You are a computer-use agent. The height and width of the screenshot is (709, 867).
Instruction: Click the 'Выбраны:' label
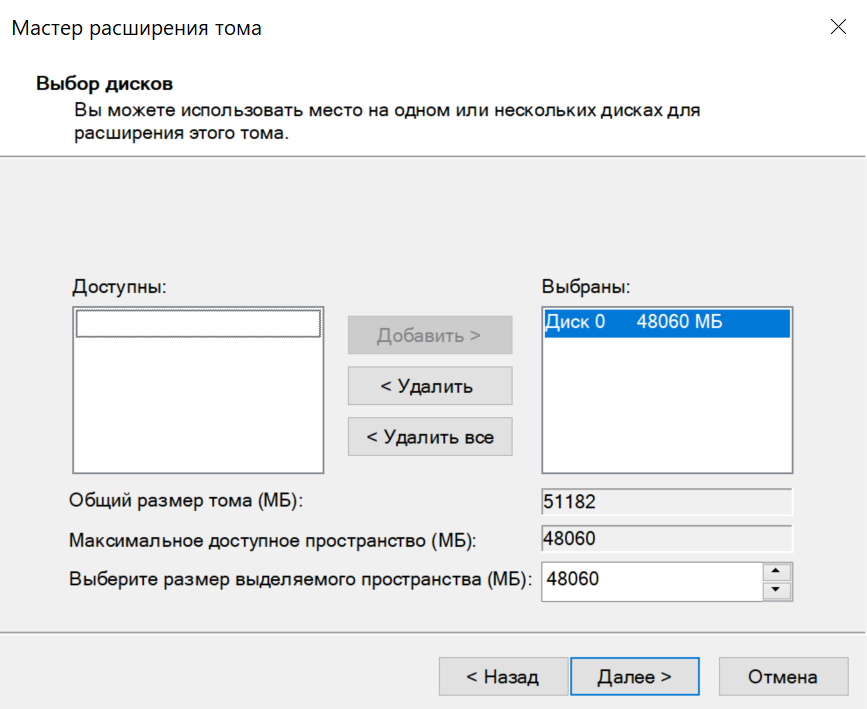(586, 287)
